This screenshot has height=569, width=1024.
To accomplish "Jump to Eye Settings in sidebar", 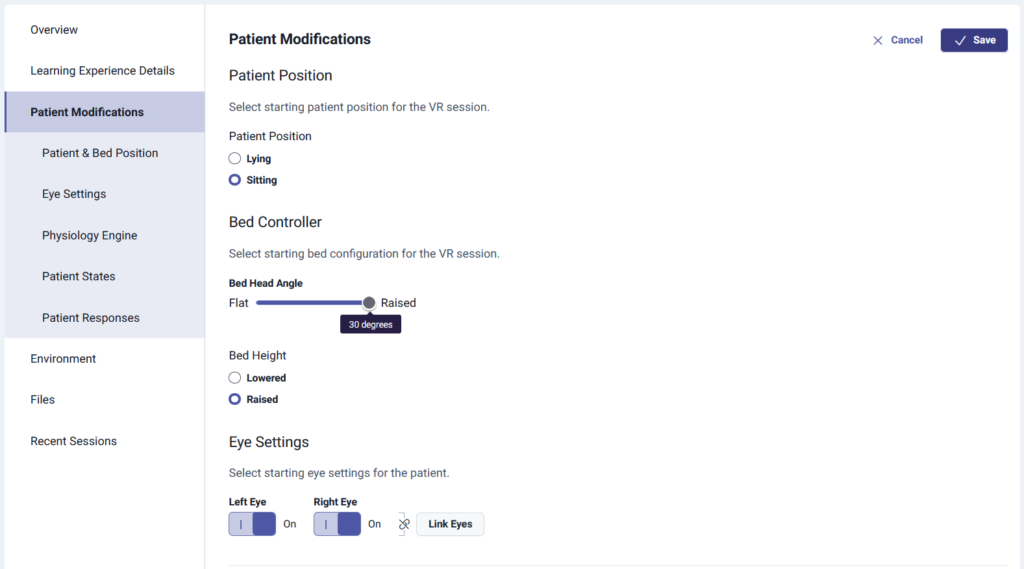I will coord(74,194).
